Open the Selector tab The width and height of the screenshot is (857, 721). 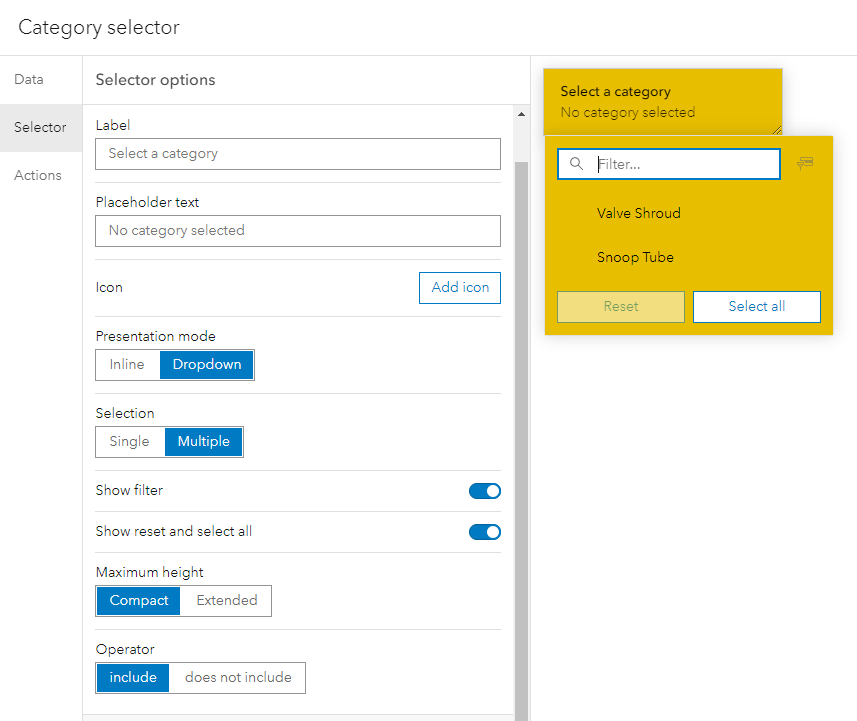pos(41,128)
